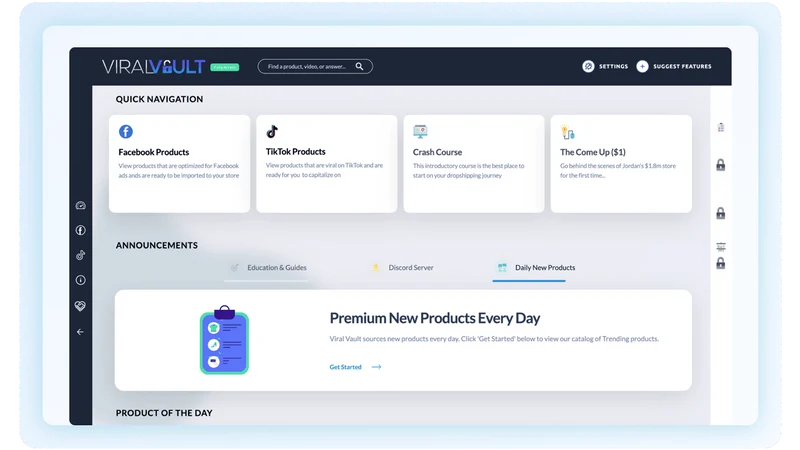Click the lightbulb icon on Come Up card
This screenshot has width=800, height=450.
(x=567, y=132)
